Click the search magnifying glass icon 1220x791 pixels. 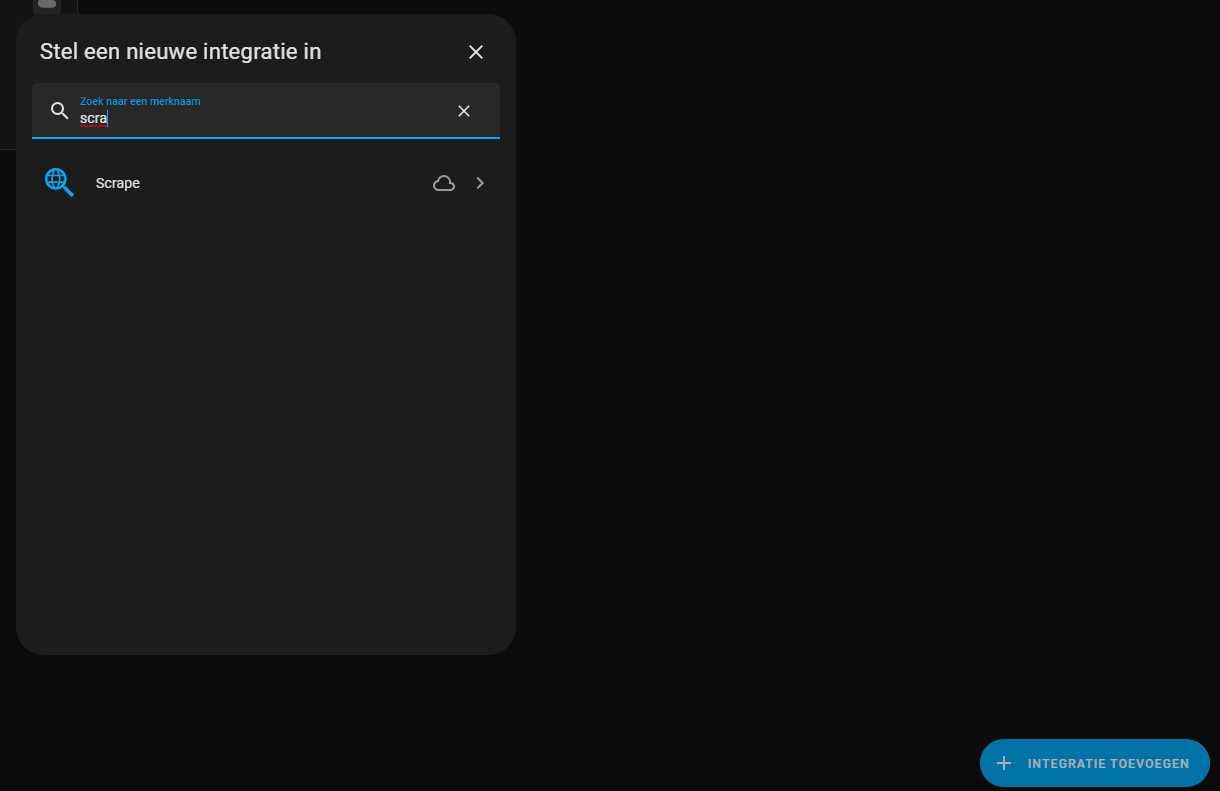(x=60, y=111)
